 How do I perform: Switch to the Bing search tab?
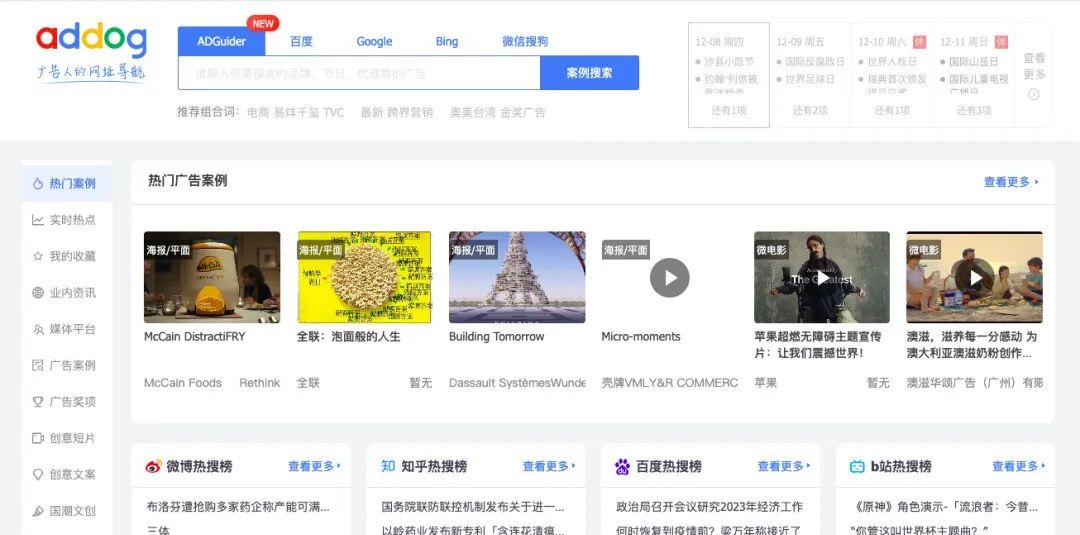click(446, 41)
